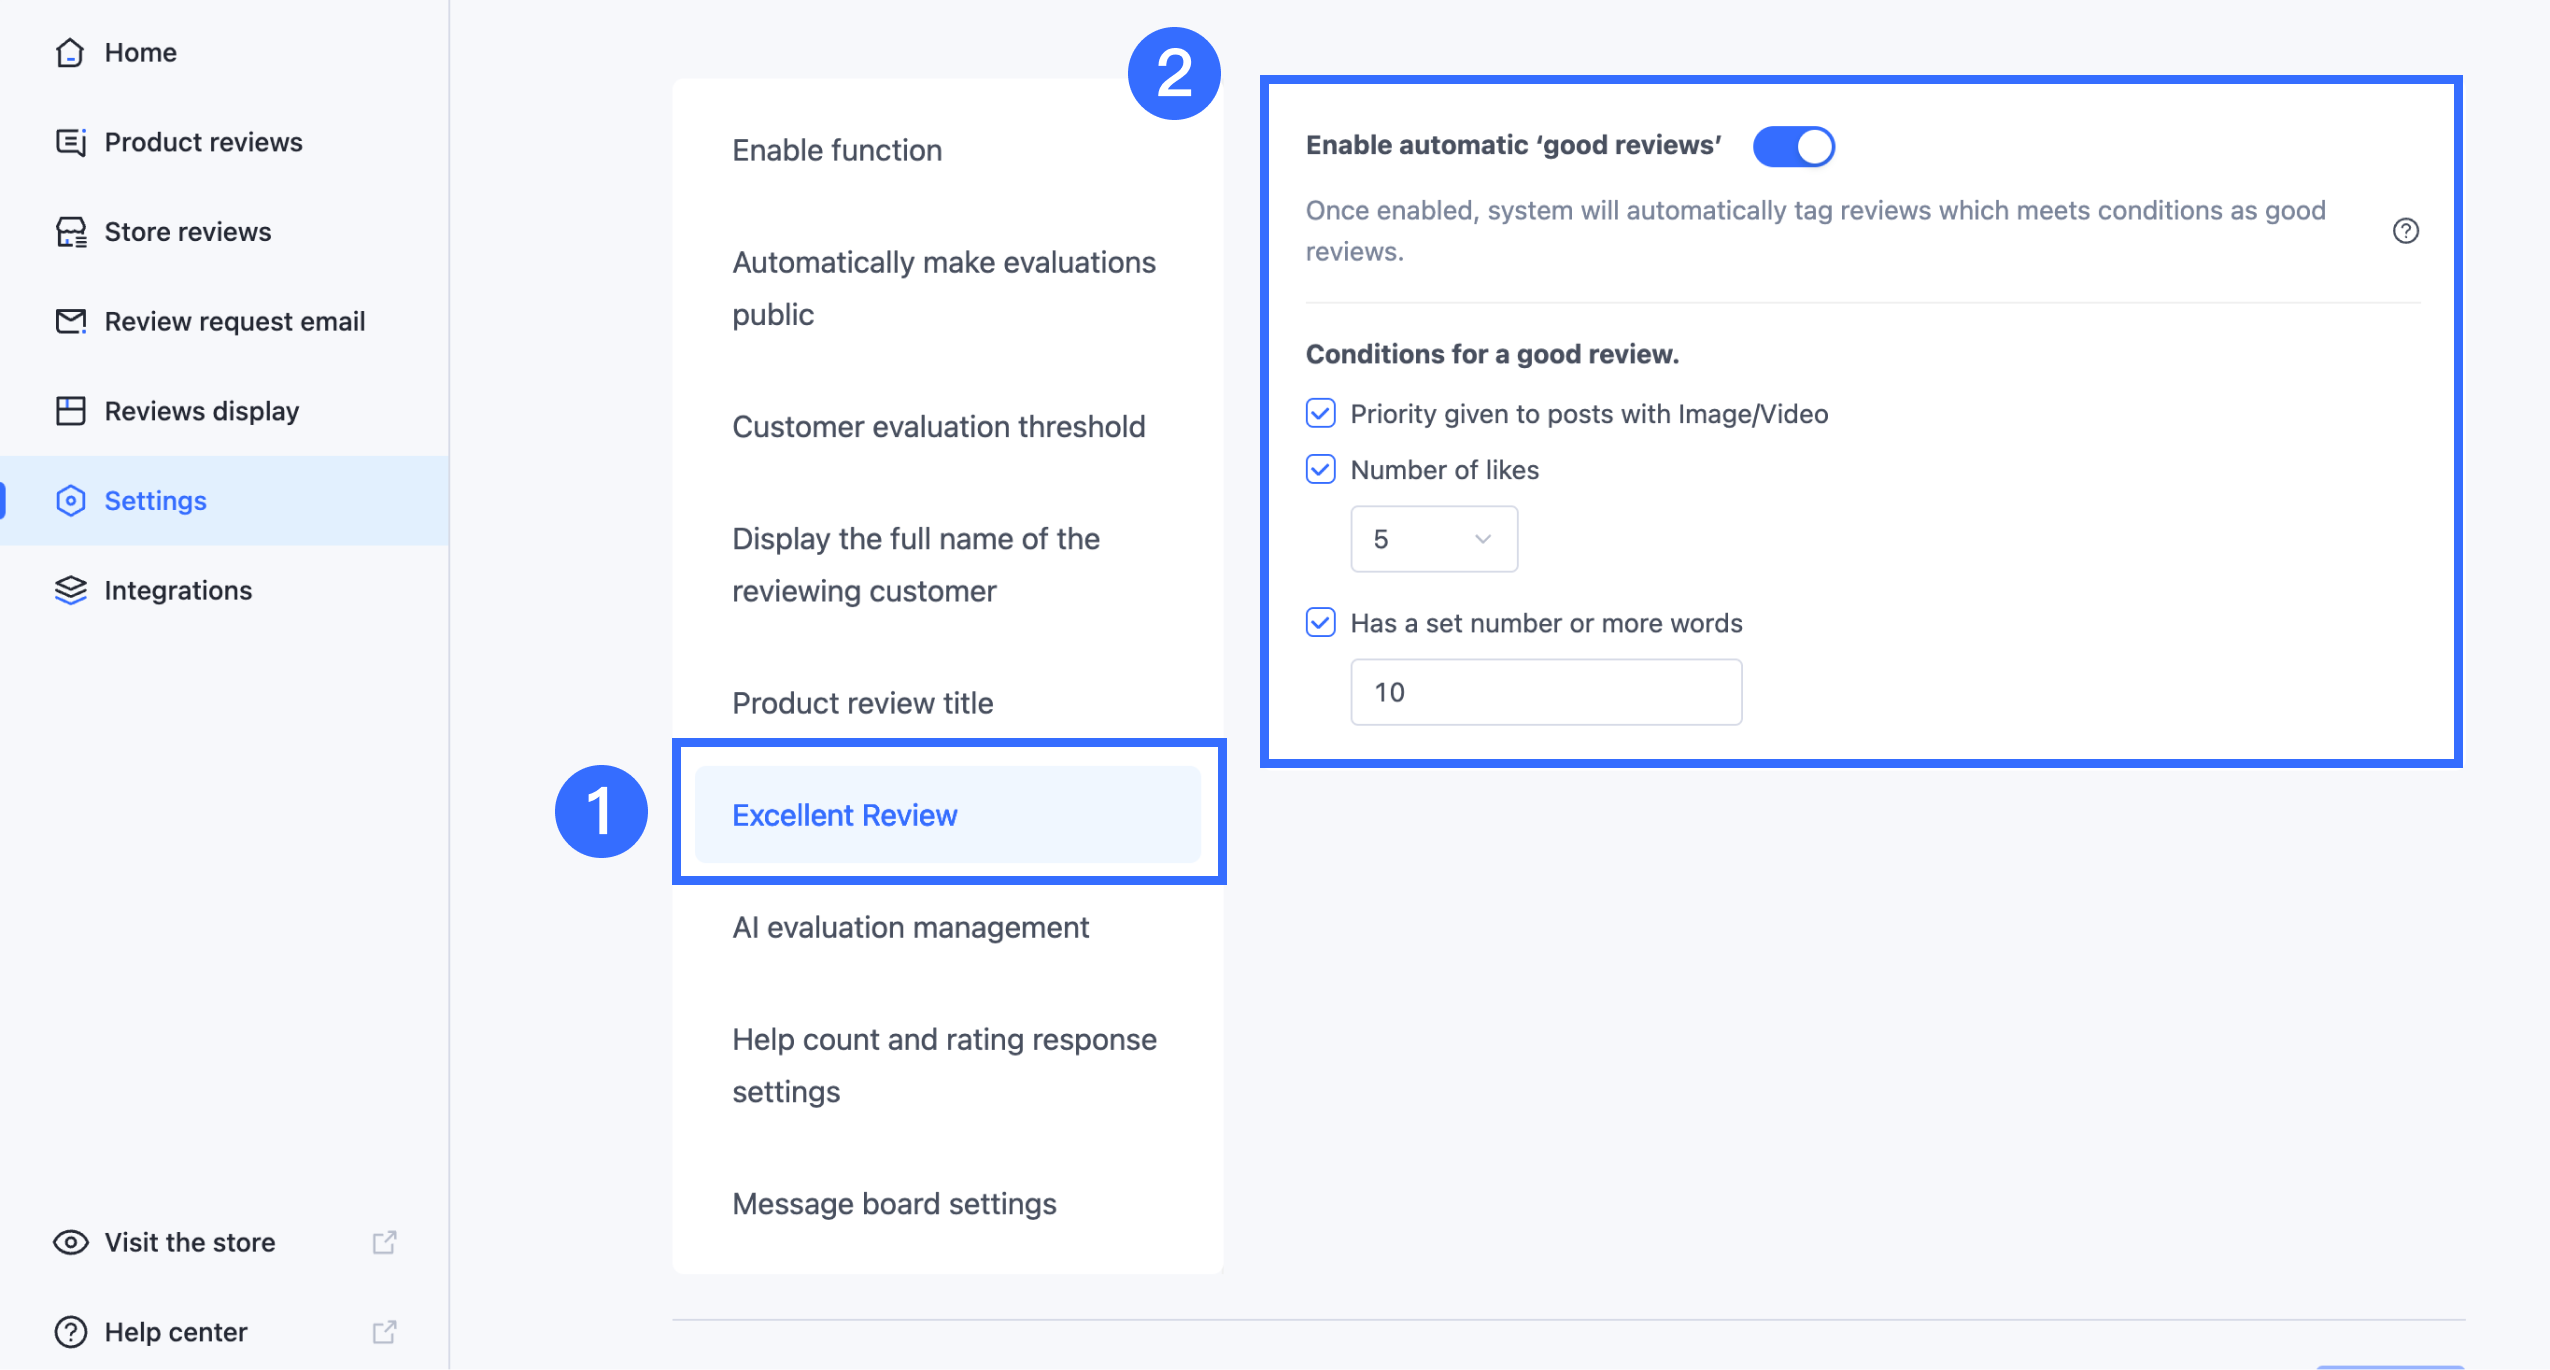
Task: Open the number of likes dropdown
Action: tap(1433, 539)
